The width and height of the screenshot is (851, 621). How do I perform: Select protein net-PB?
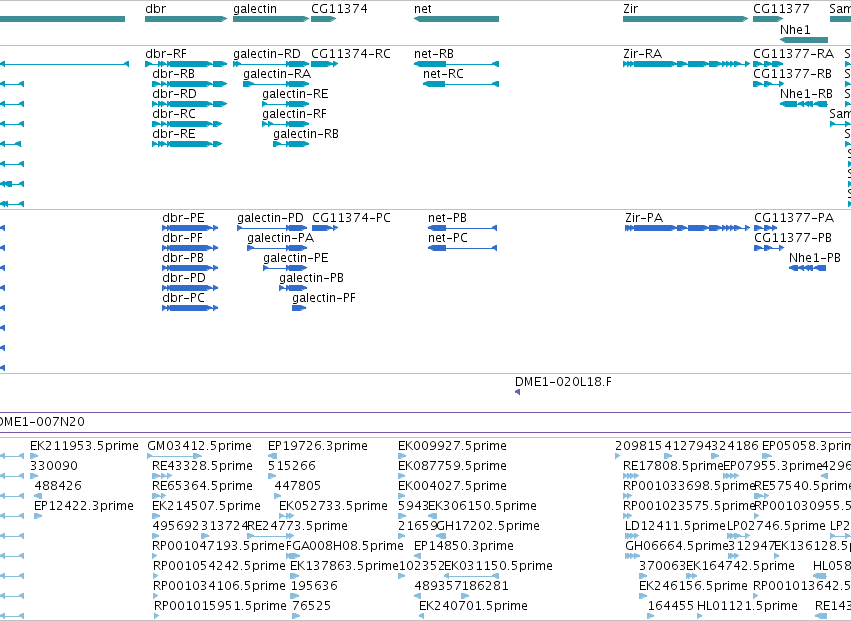(x=462, y=229)
